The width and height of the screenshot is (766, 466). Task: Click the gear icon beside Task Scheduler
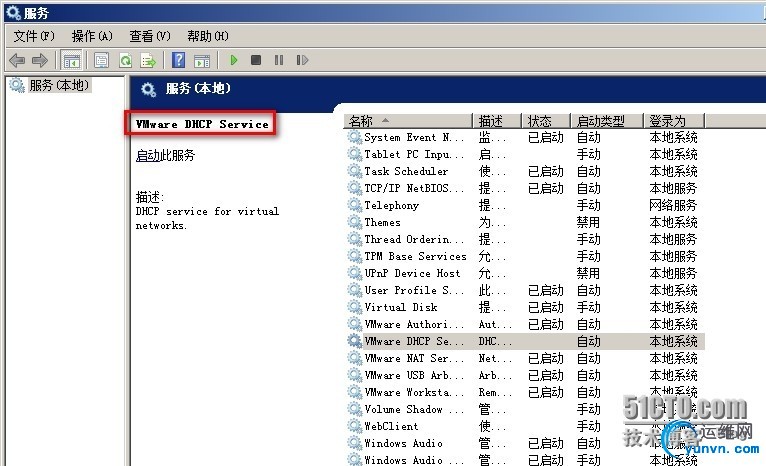354,171
